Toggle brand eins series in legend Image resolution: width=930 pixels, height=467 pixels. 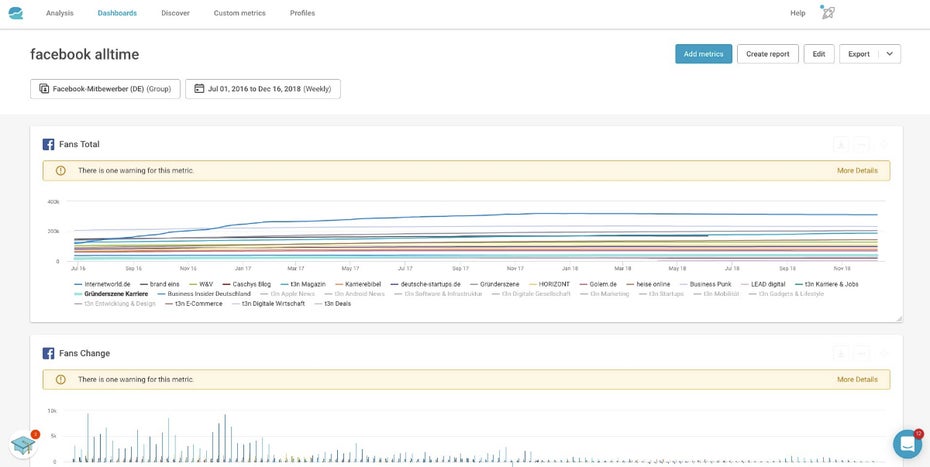click(x=160, y=284)
